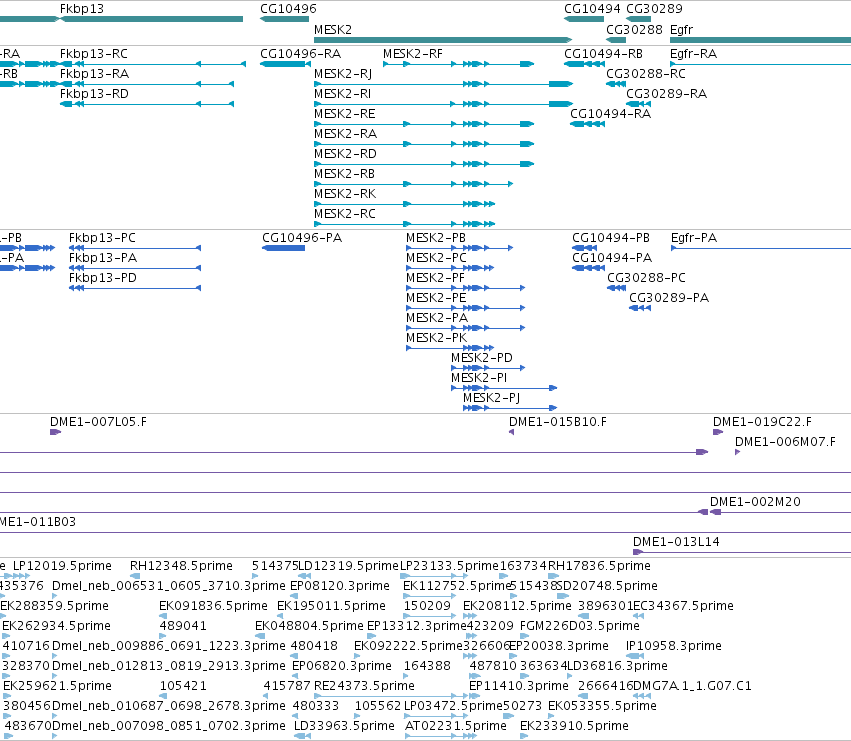851x741 pixels.
Task: Click the CG30289-PA protein label
Action: [669, 298]
